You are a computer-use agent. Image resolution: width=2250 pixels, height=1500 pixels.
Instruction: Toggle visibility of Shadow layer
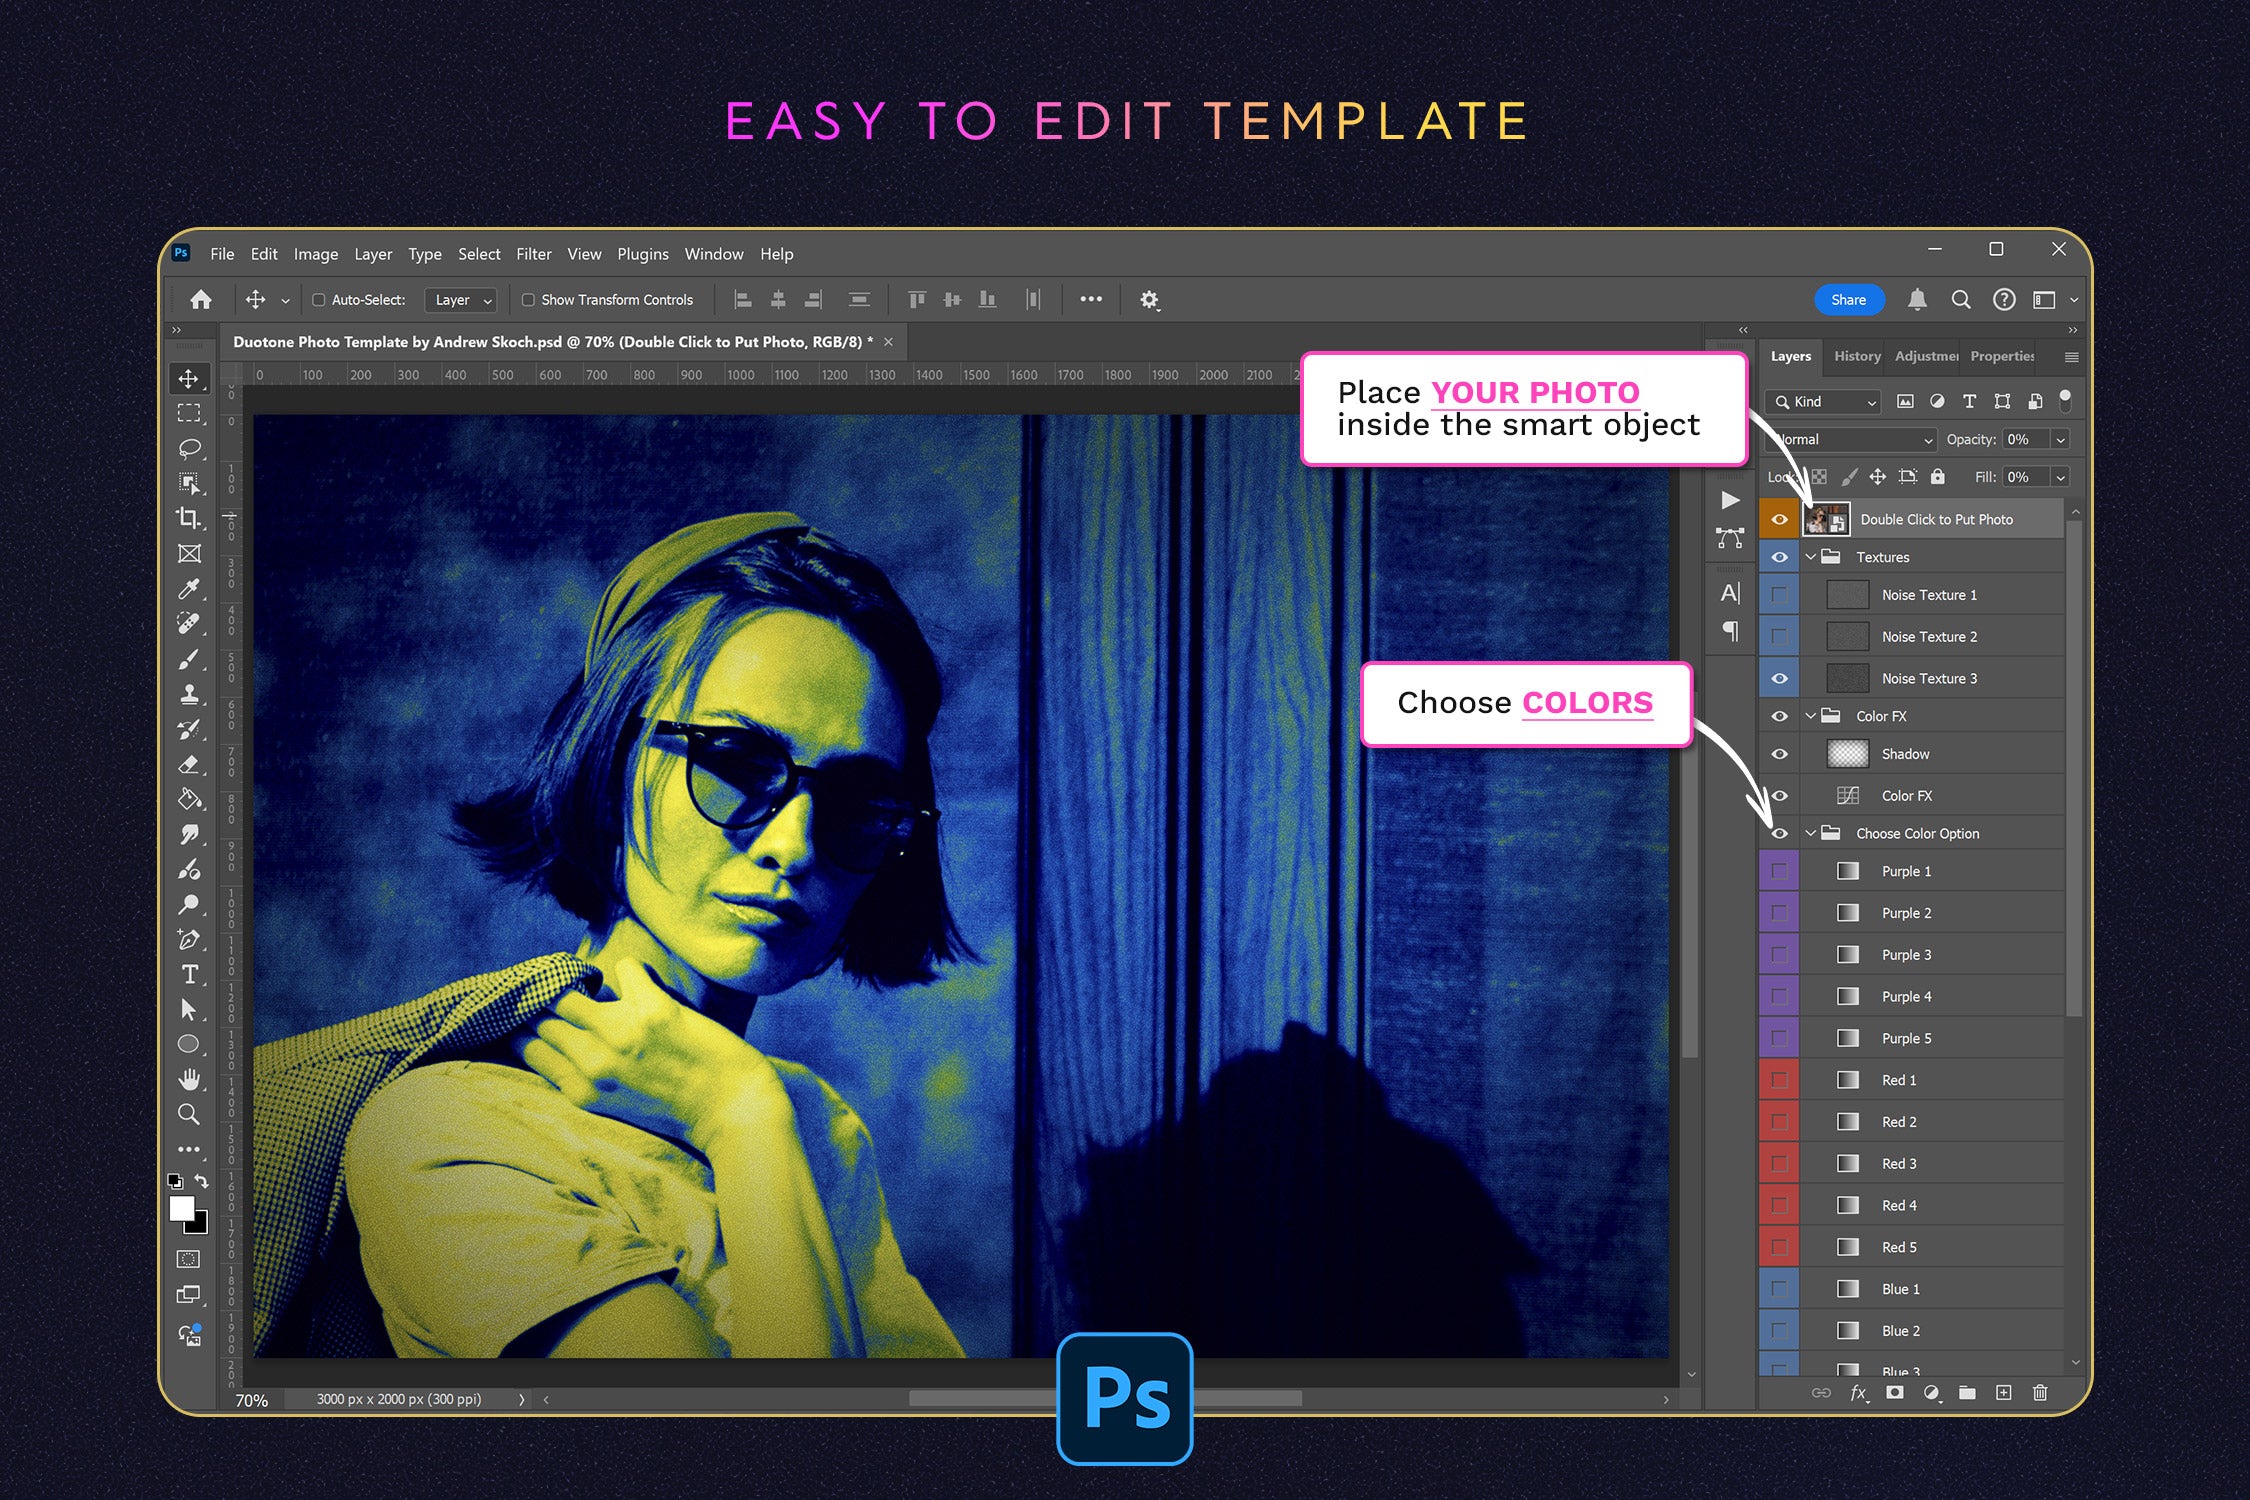click(x=1779, y=754)
